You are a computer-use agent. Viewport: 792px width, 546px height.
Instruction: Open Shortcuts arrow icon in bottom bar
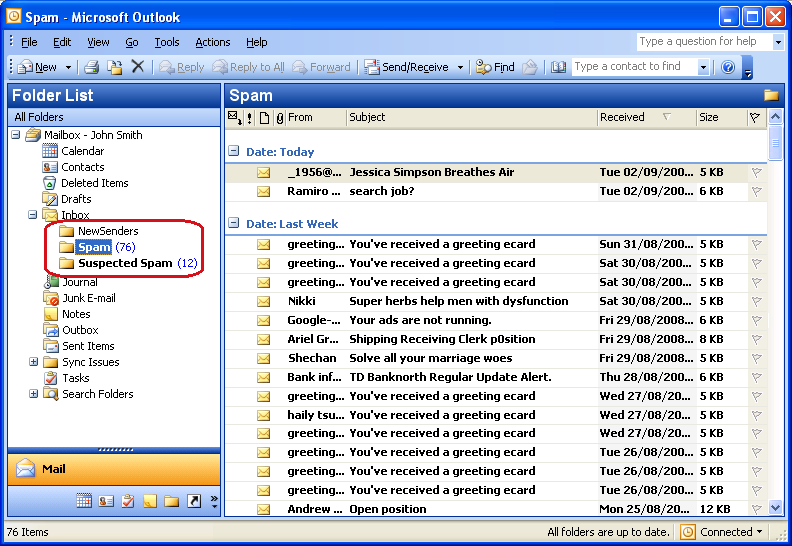[x=194, y=501]
